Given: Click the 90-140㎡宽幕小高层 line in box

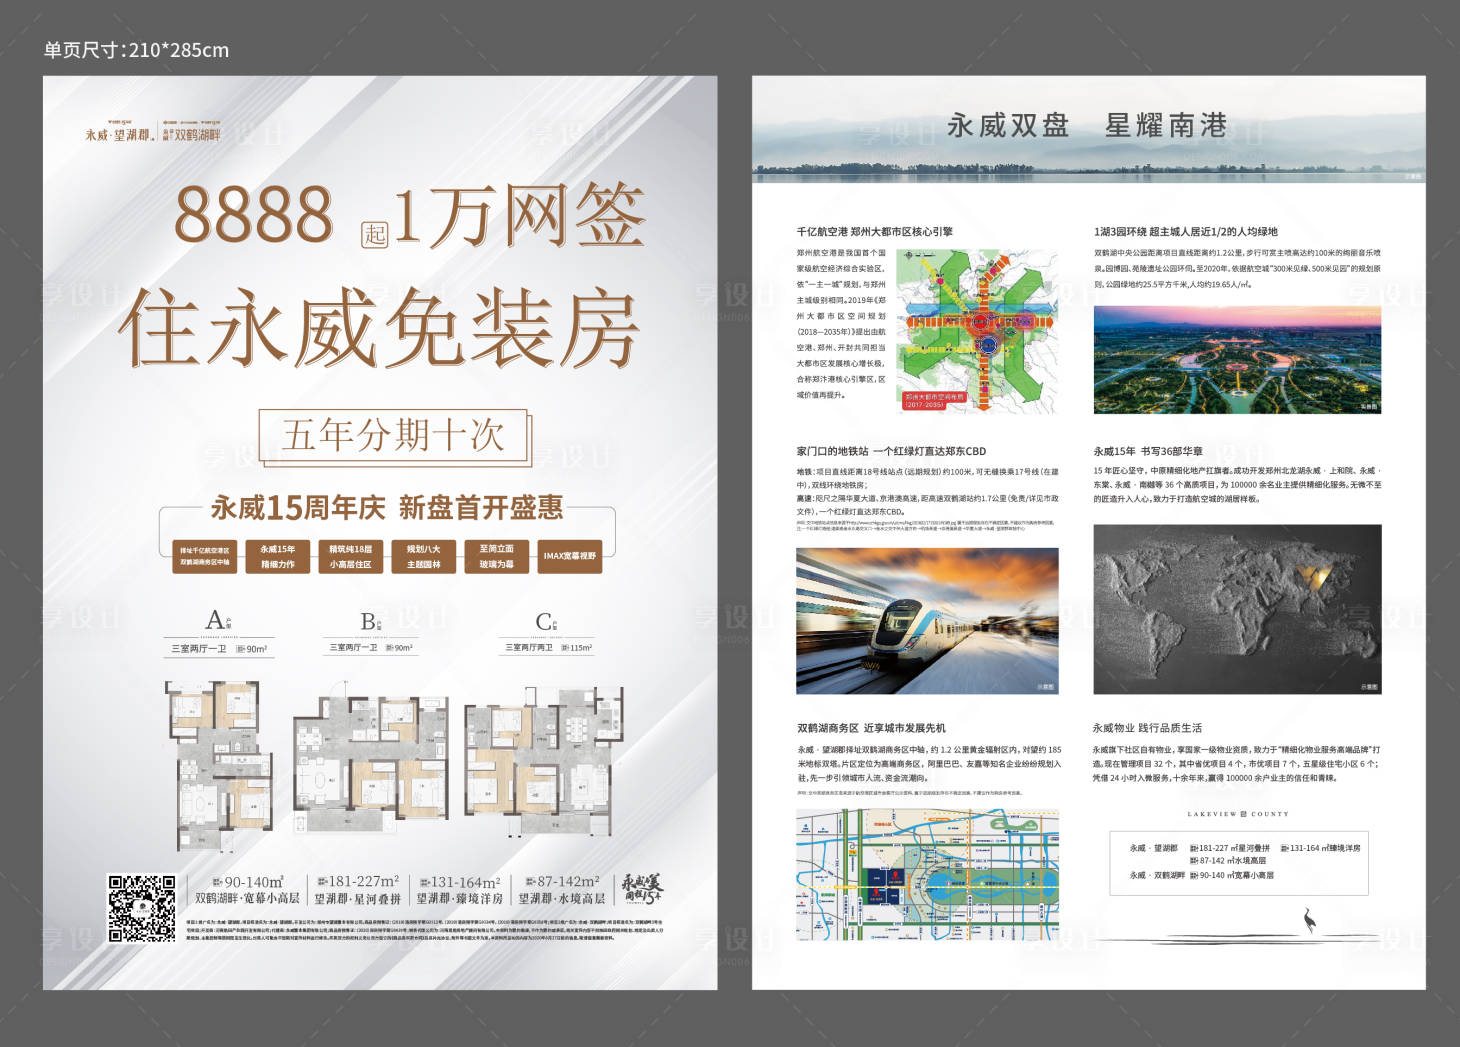Looking at the screenshot, I should click(1232, 875).
